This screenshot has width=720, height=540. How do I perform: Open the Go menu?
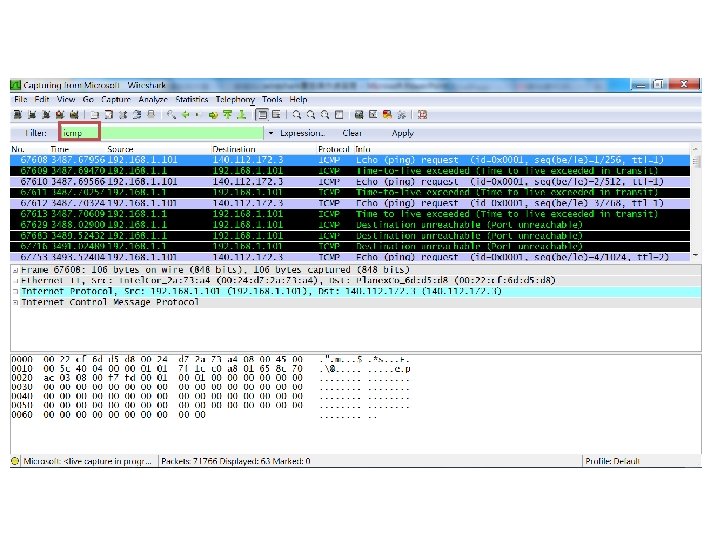tap(88, 100)
